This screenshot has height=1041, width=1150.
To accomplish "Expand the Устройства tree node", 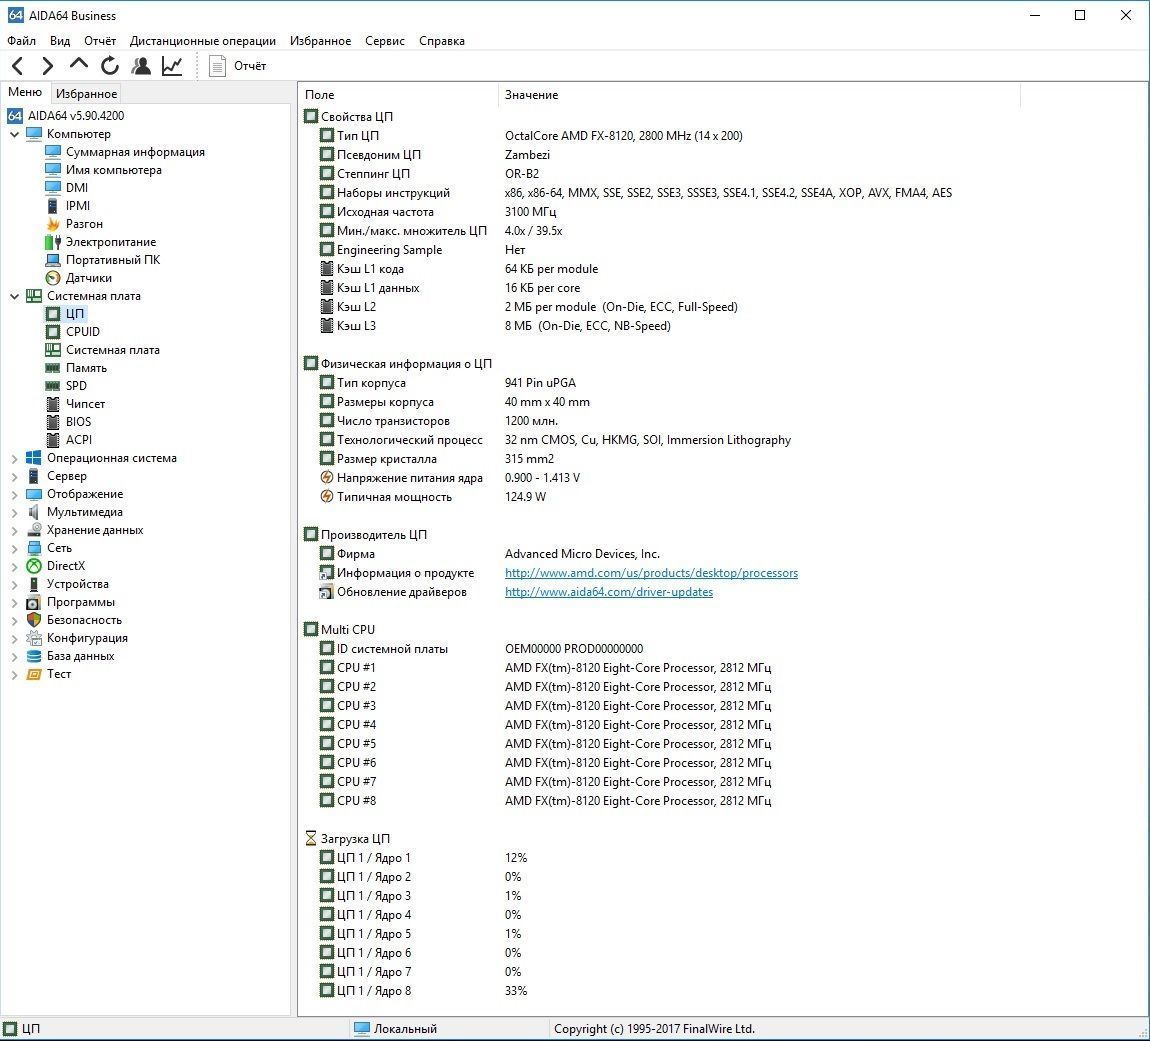I will click(x=15, y=584).
